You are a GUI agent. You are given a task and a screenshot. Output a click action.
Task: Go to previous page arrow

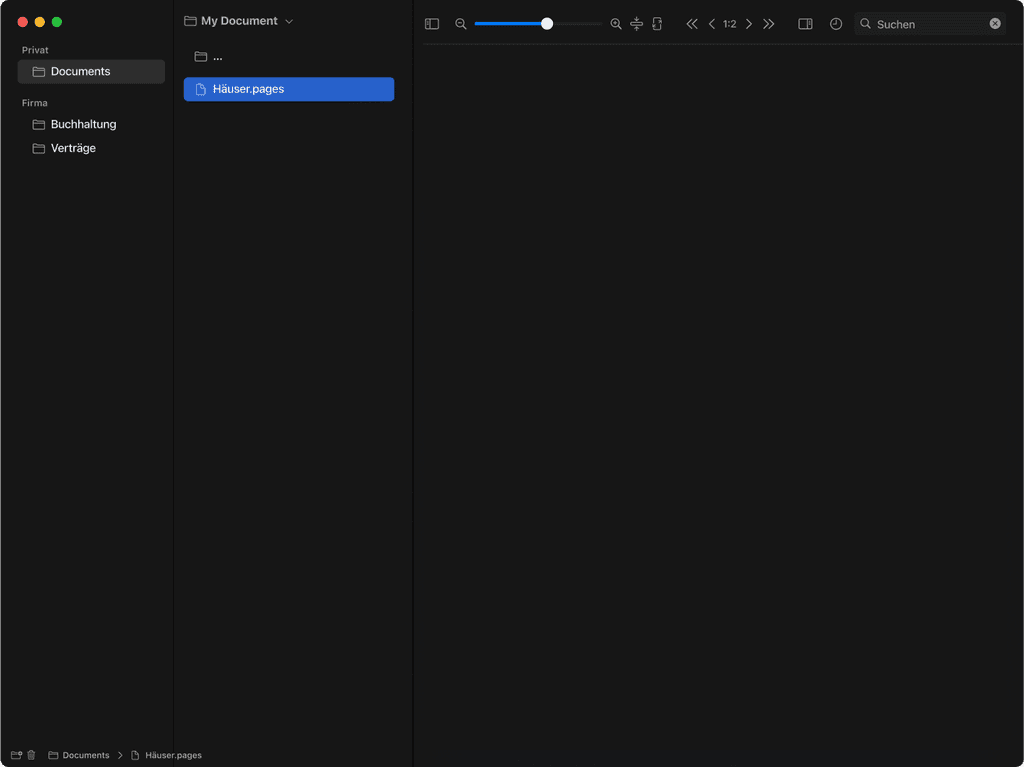712,24
